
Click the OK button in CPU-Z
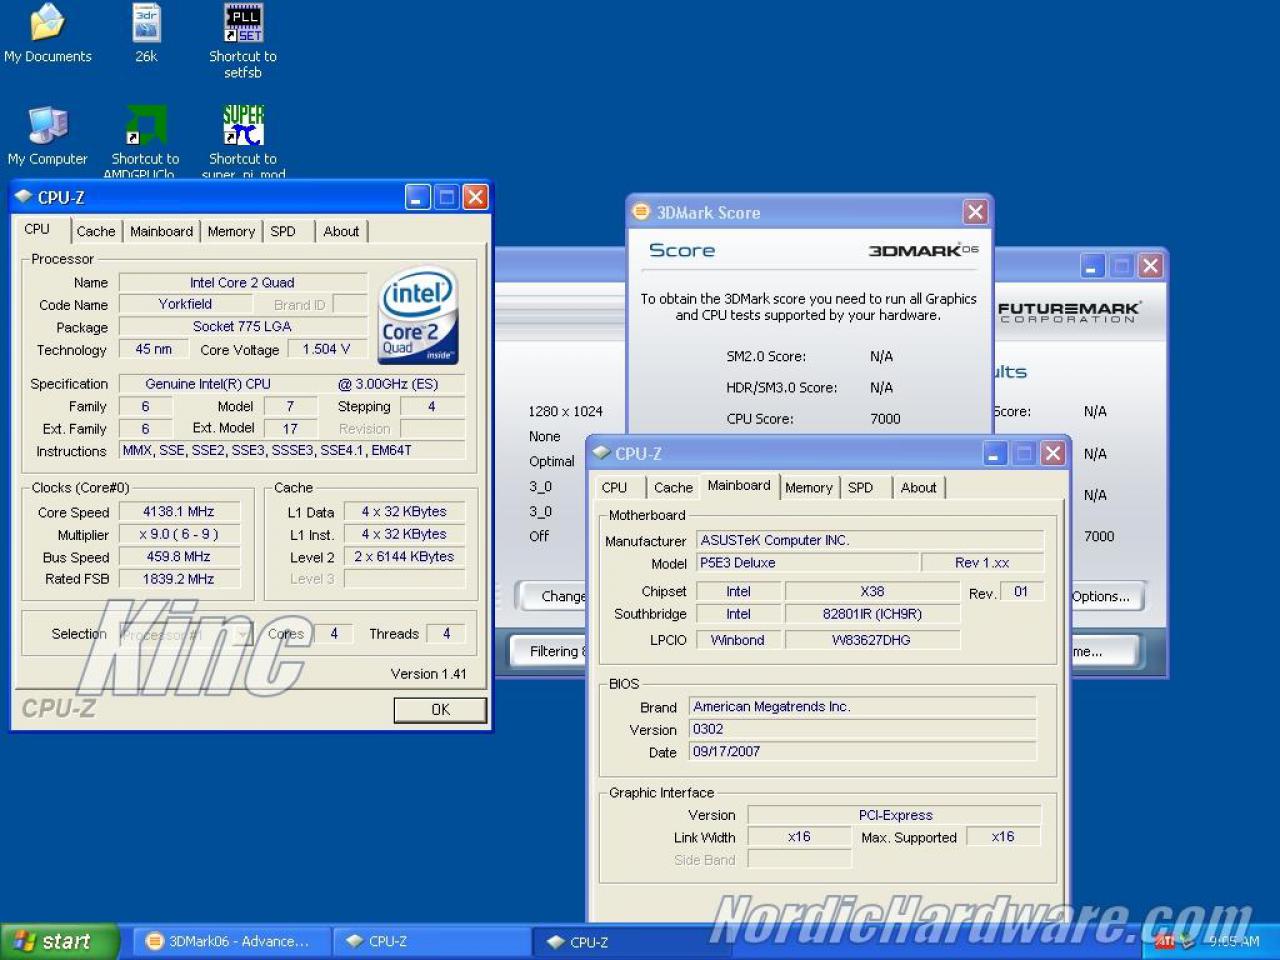point(440,709)
